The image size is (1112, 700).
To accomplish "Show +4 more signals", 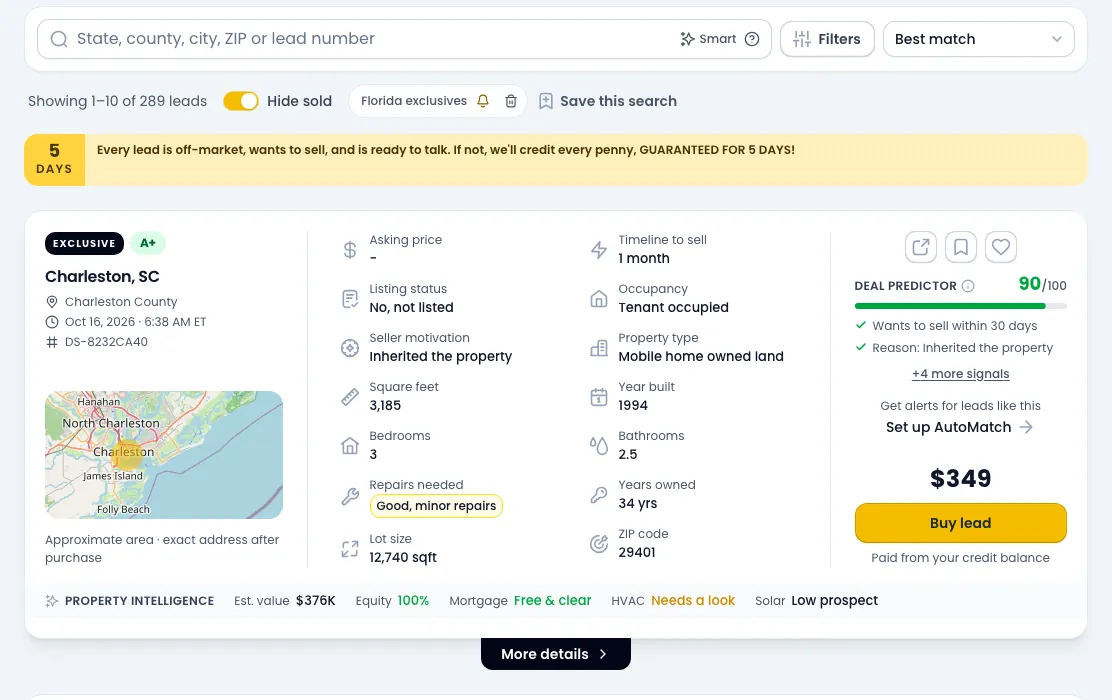I will 960,374.
